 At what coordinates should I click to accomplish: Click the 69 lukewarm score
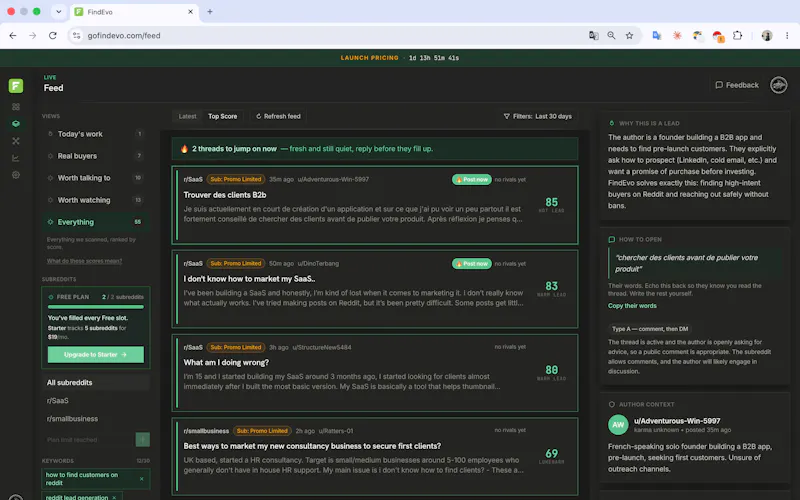pyautogui.click(x=551, y=456)
